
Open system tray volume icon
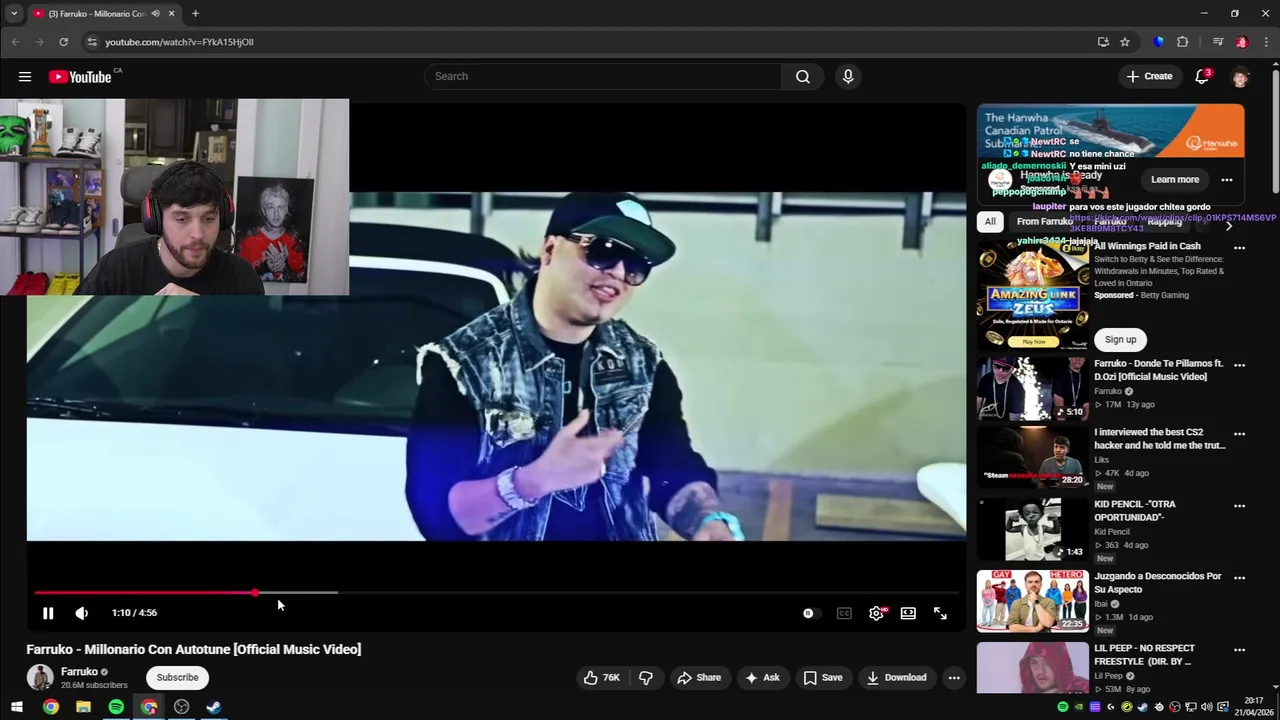coord(1207,707)
